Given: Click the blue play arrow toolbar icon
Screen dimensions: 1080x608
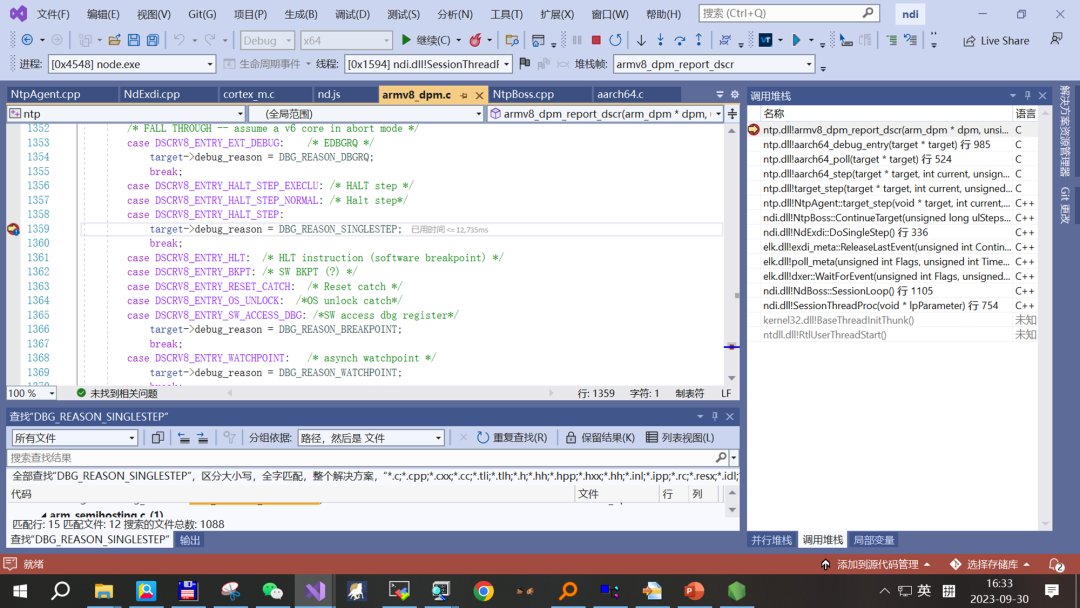Looking at the screenshot, I should tap(796, 41).
